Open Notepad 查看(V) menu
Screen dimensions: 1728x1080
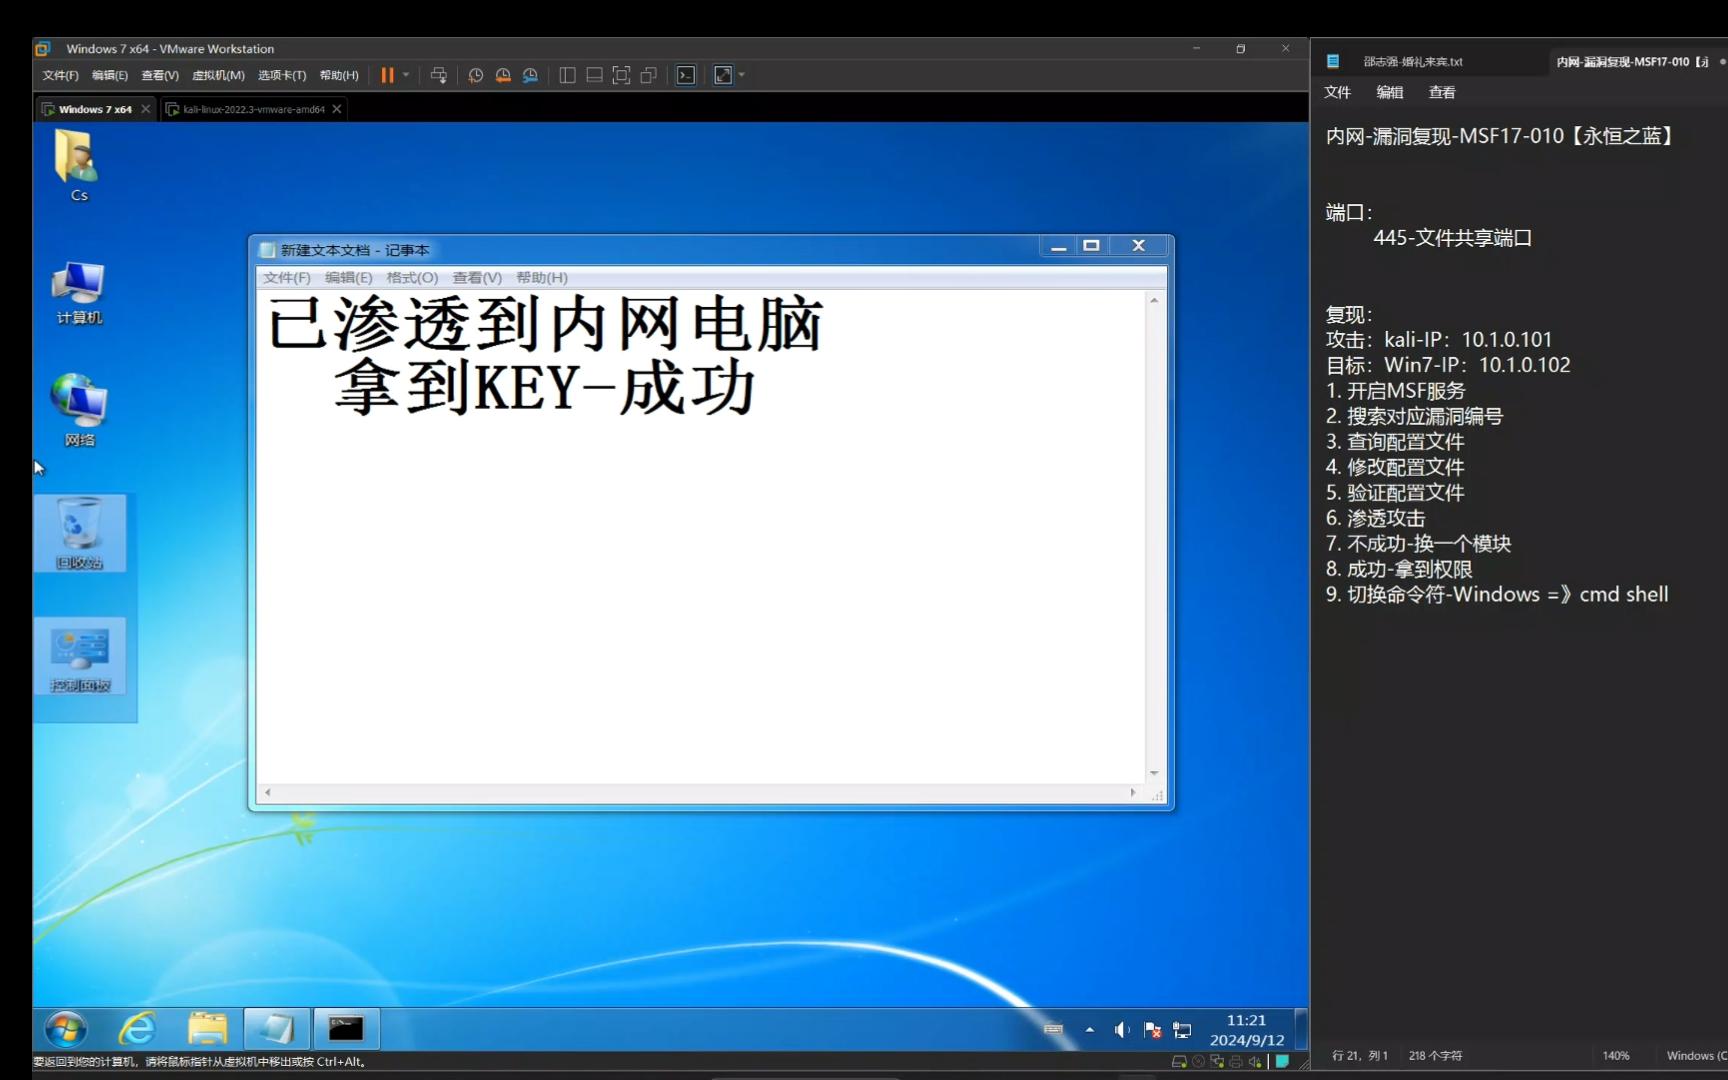(477, 277)
